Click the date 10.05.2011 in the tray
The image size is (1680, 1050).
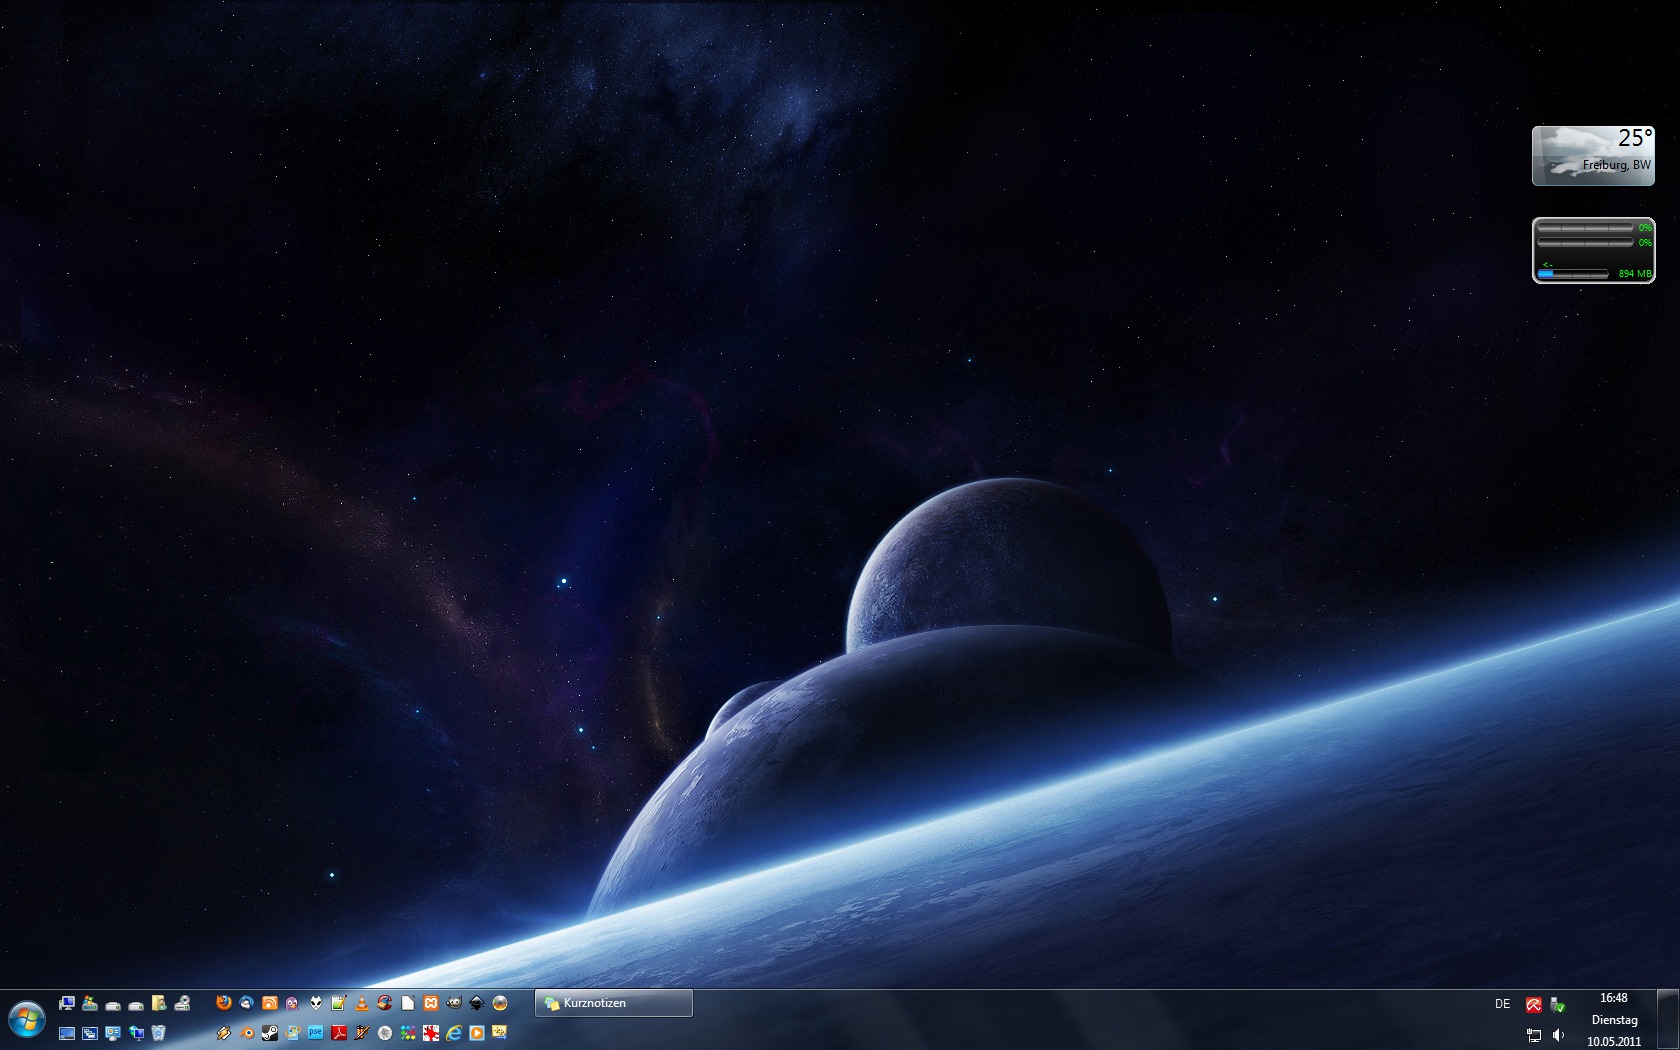tap(1613, 1041)
